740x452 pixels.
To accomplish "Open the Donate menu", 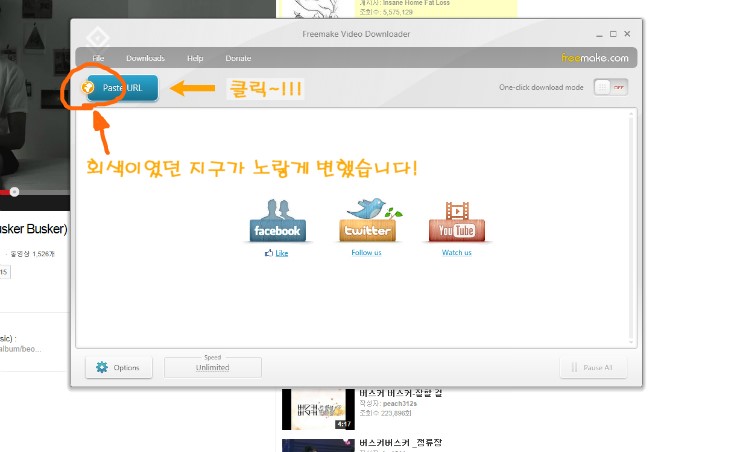I will (238, 59).
